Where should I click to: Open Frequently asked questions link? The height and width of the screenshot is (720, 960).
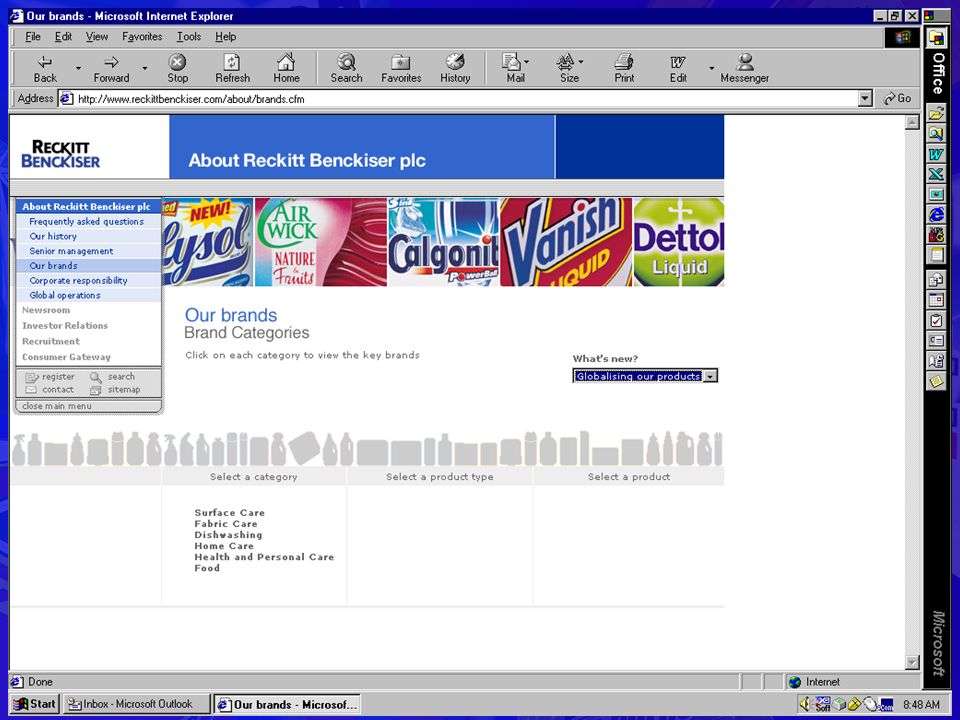[x=86, y=222]
